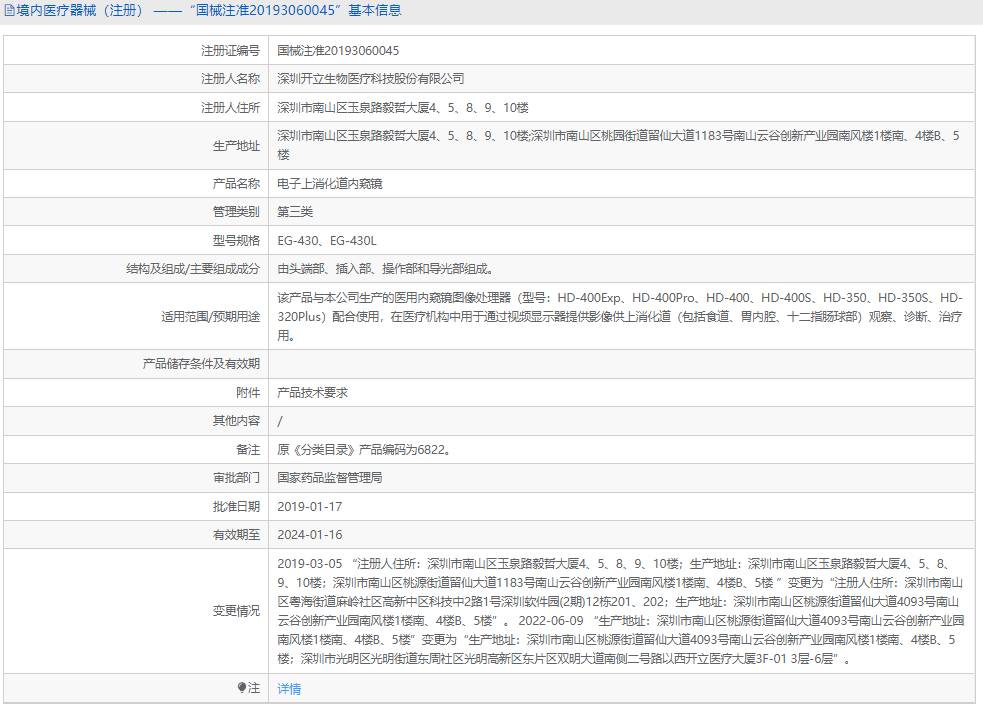Click the 注册人住所 label
The height and width of the screenshot is (708, 983).
tap(230, 108)
